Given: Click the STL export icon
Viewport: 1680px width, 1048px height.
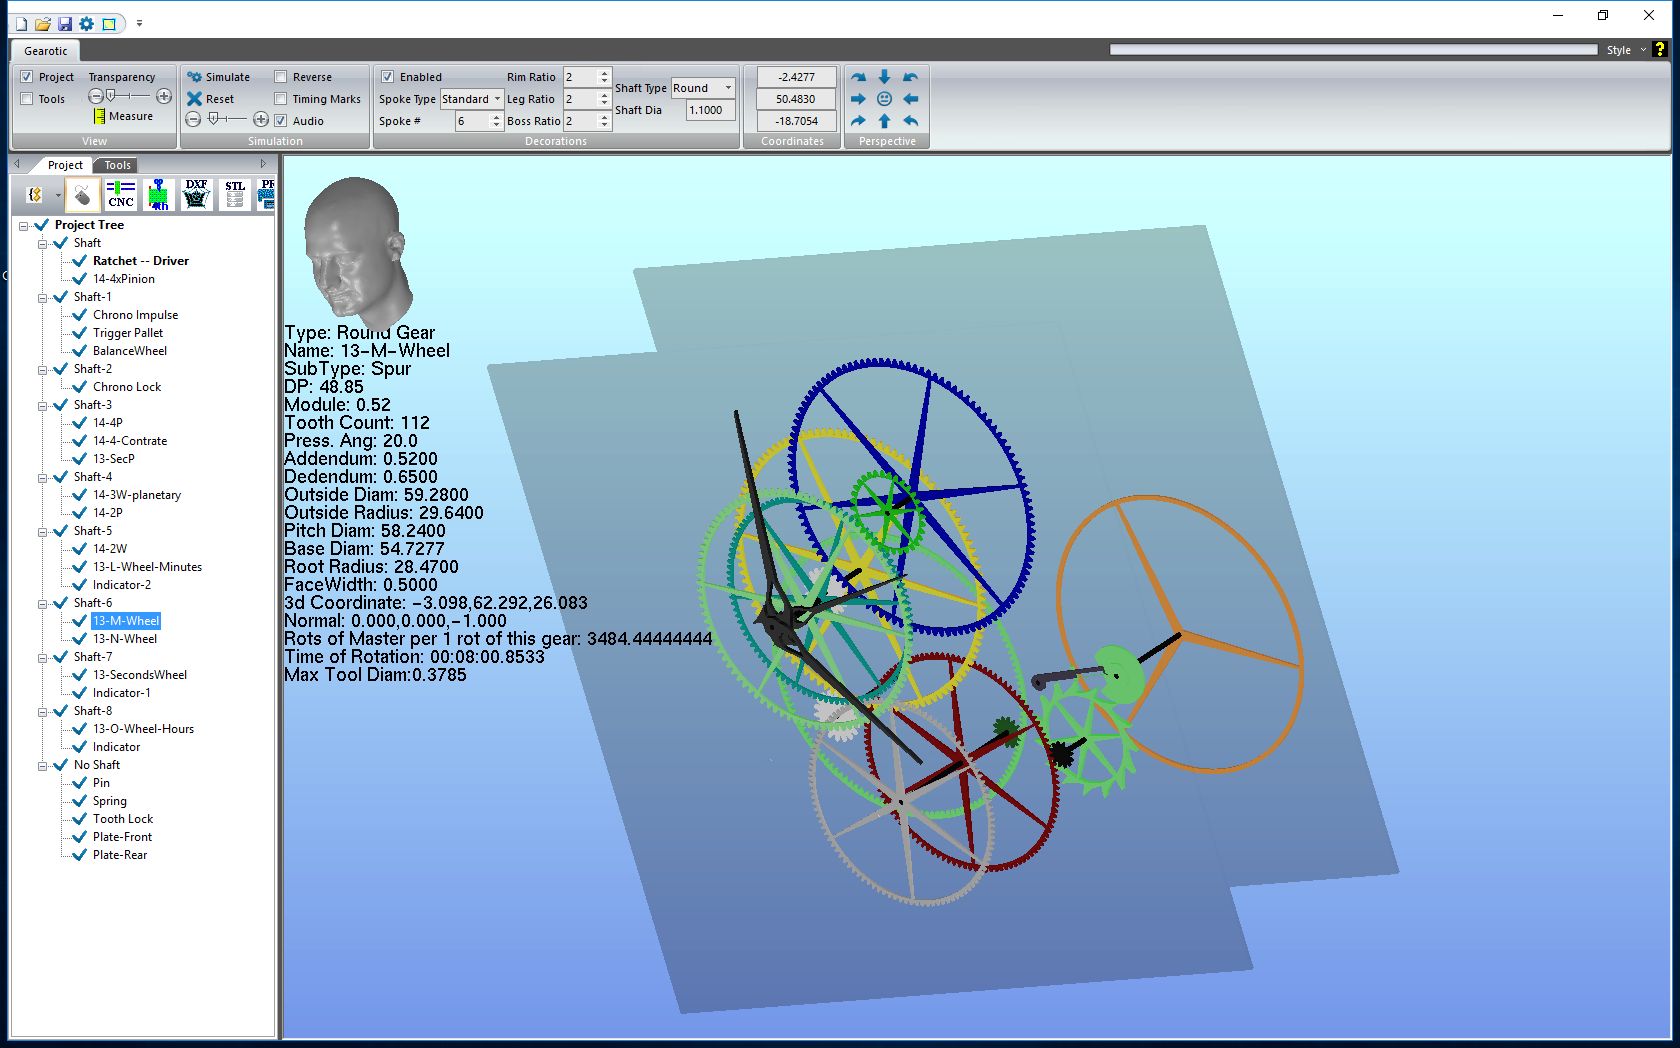Looking at the screenshot, I should point(235,194).
